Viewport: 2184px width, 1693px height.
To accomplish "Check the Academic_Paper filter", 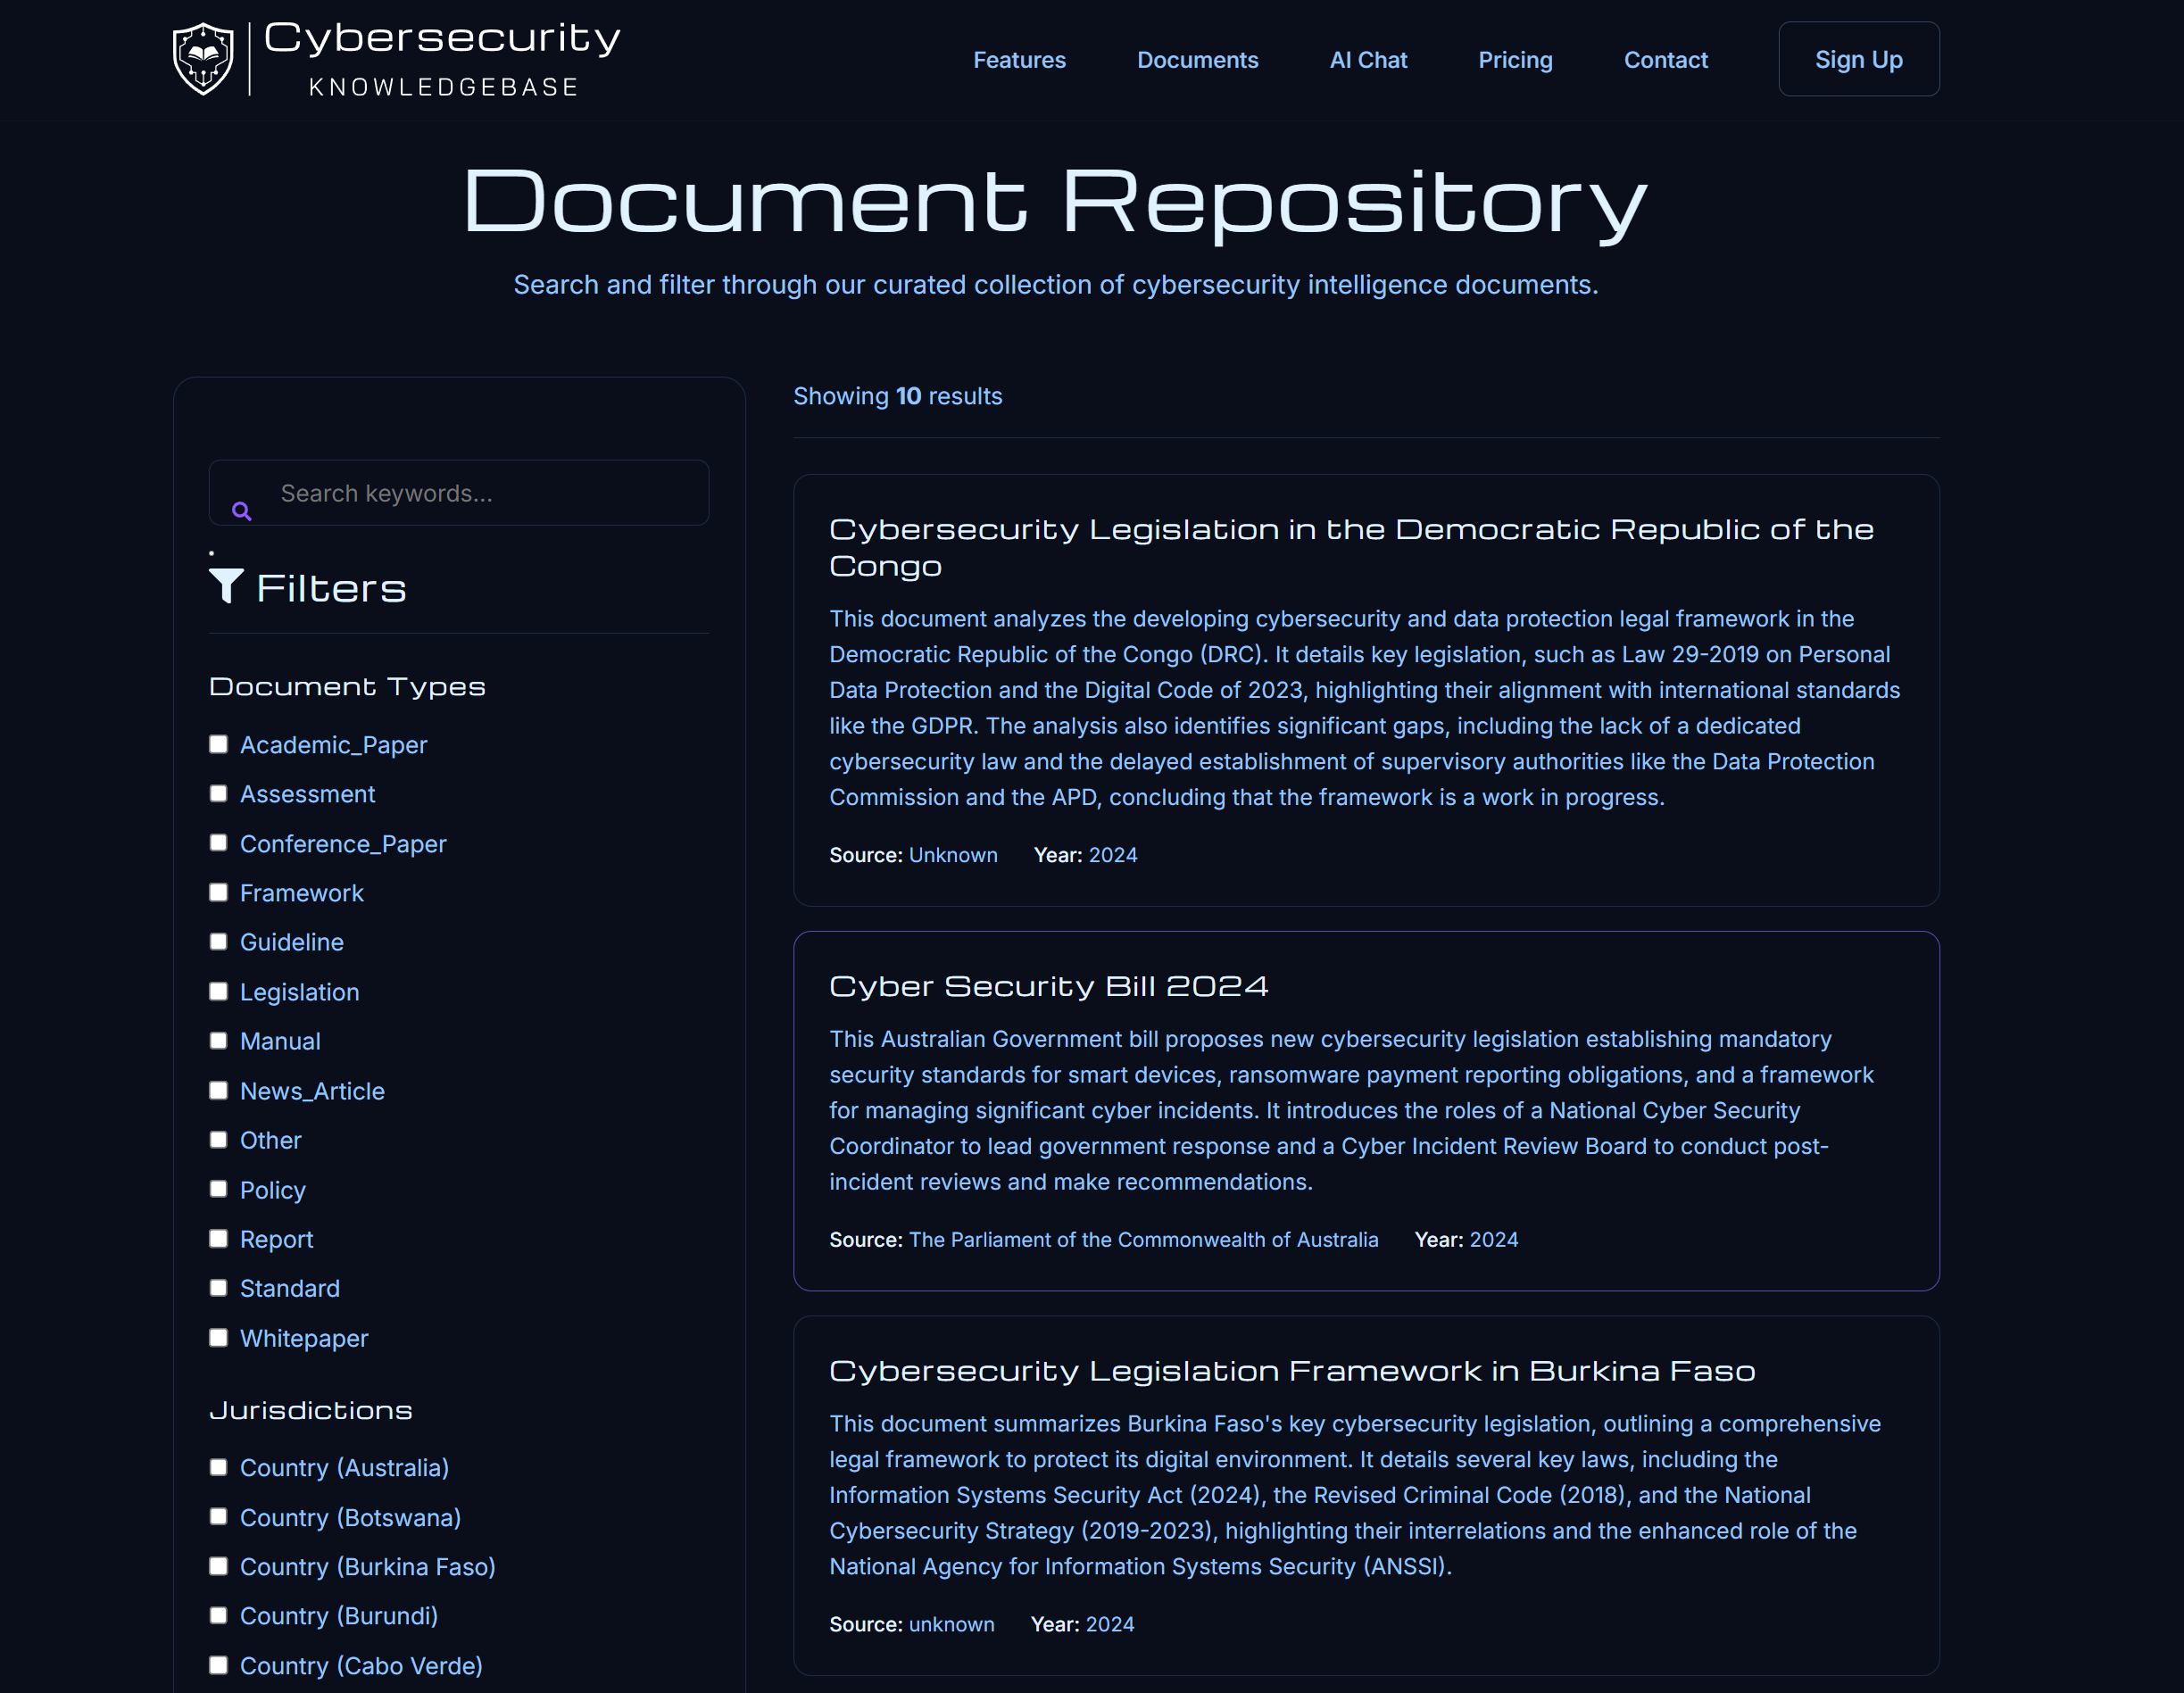I will click(218, 743).
